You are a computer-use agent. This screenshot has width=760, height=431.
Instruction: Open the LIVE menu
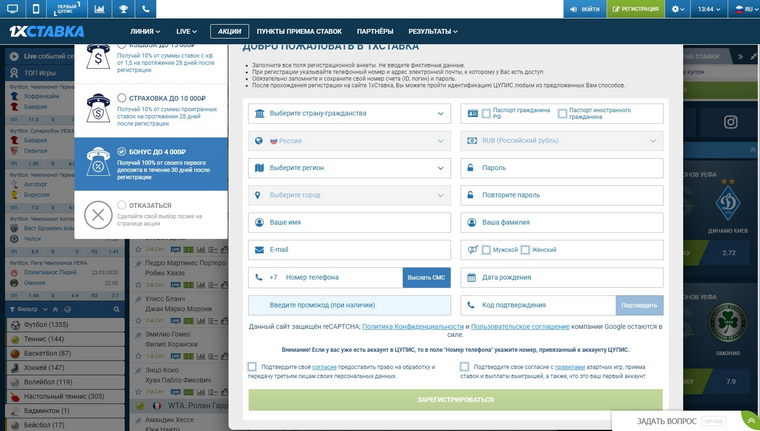[x=186, y=32]
